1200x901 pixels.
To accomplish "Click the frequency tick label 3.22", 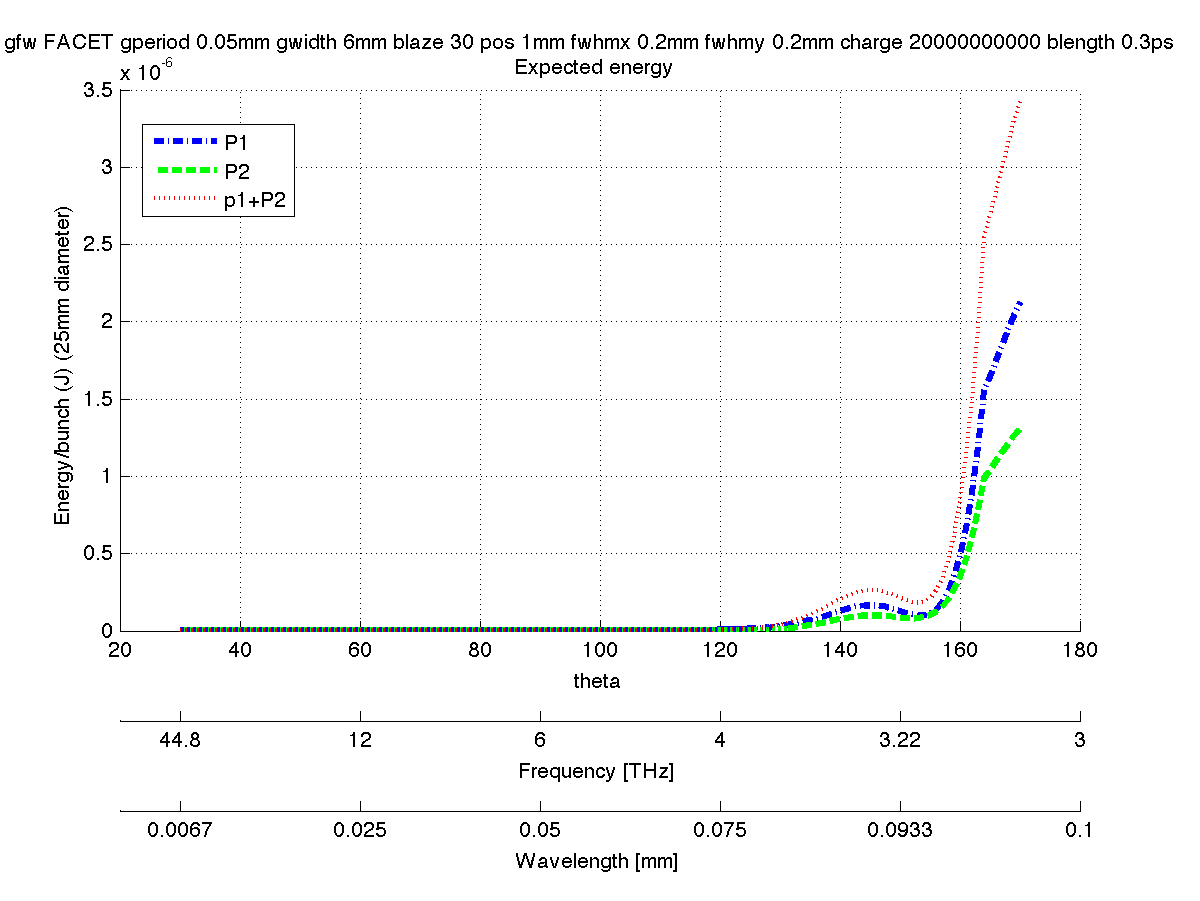I will [900, 740].
